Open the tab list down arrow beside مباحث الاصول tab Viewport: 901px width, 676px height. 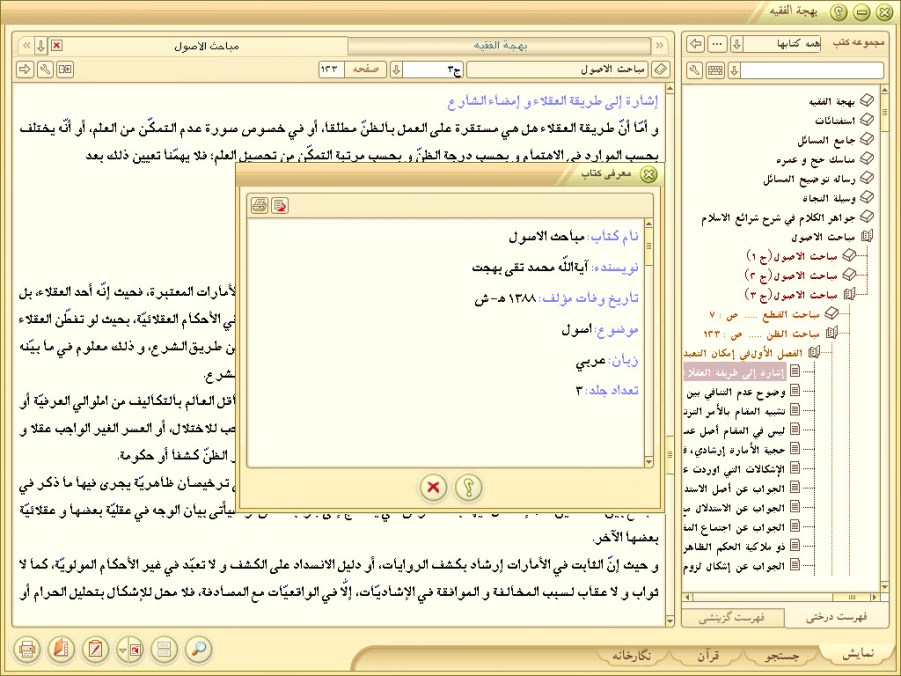click(x=41, y=46)
